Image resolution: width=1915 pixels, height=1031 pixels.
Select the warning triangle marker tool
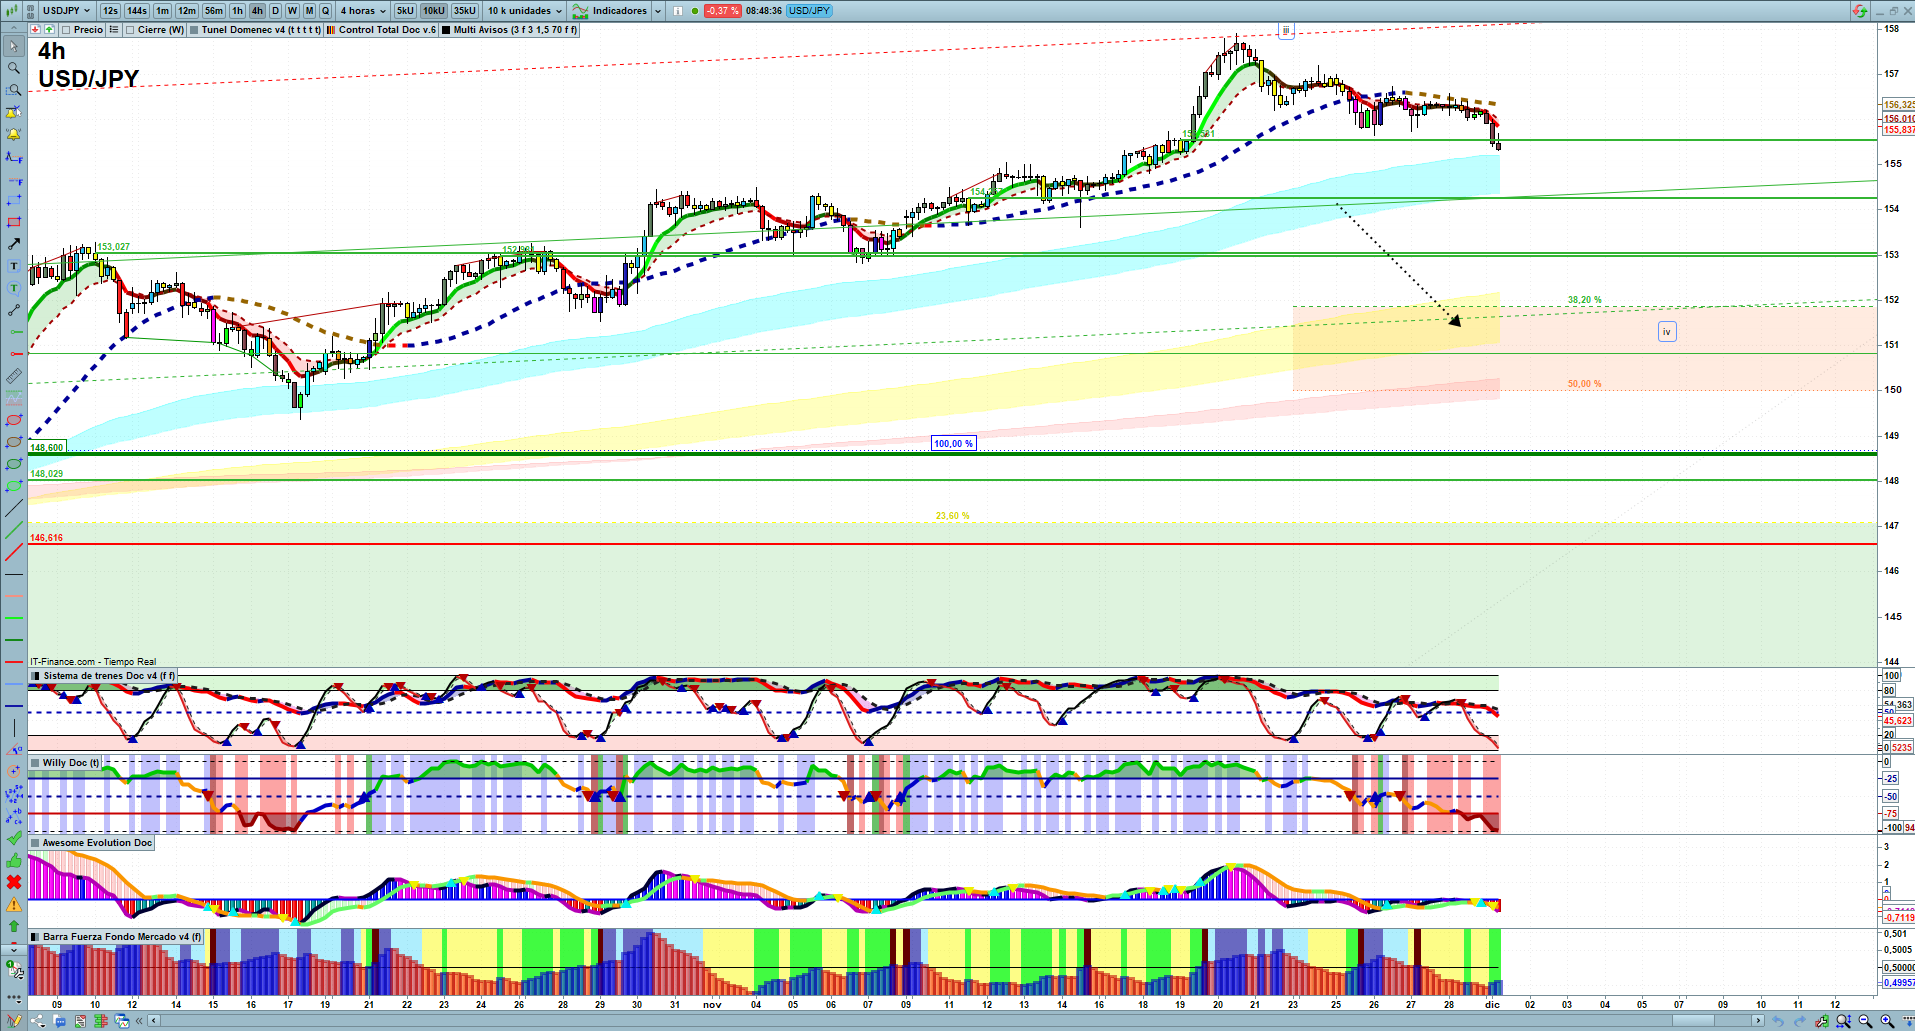(14, 904)
